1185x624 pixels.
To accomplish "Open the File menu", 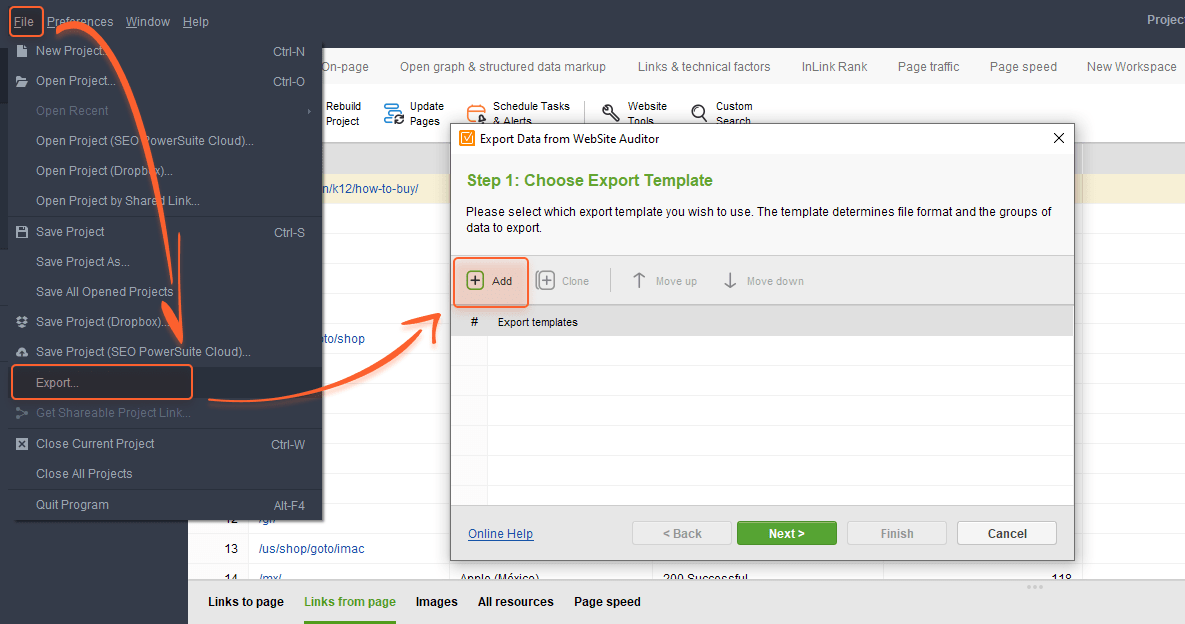I will click(x=24, y=22).
